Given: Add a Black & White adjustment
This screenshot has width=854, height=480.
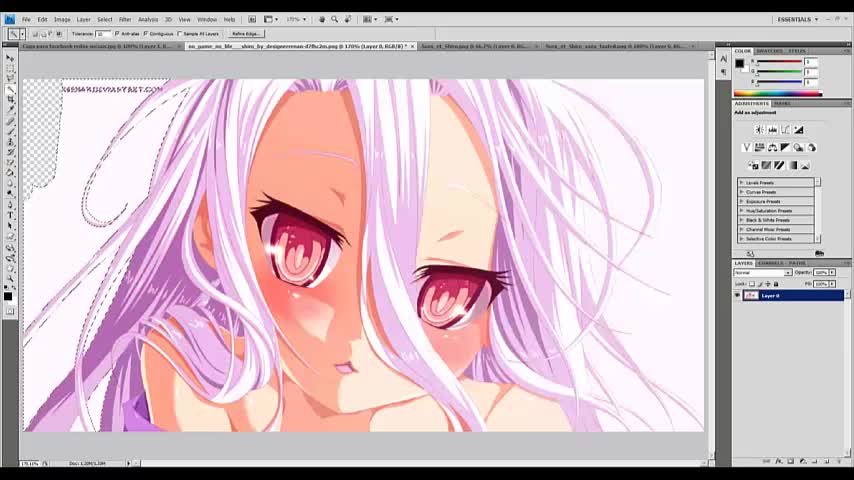Looking at the screenshot, I should point(785,148).
